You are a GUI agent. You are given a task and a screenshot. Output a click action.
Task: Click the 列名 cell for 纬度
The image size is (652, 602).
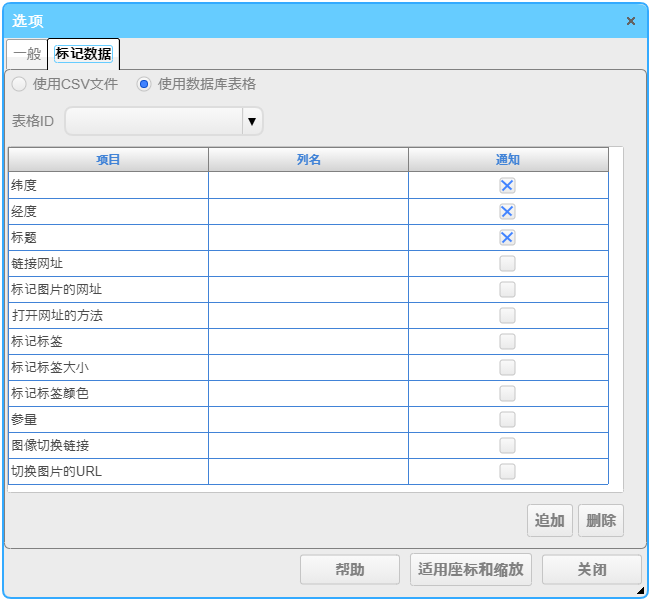308,185
